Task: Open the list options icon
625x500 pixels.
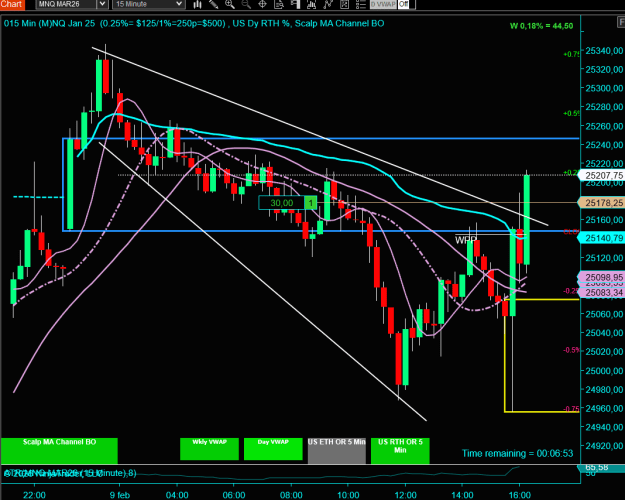Action: click(360, 4)
